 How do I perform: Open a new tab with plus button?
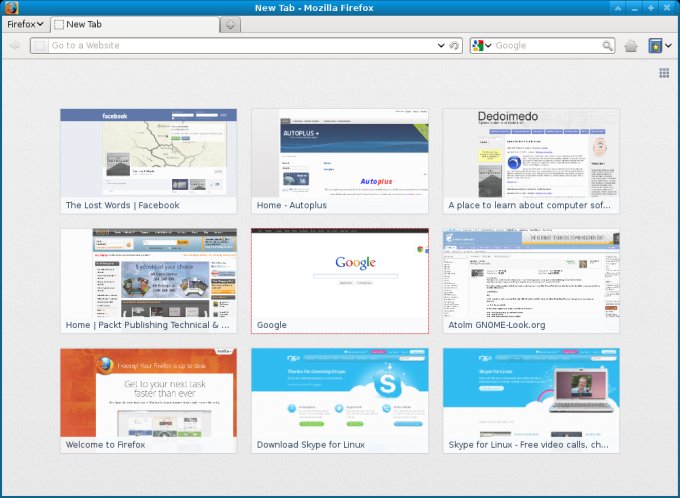(230, 25)
